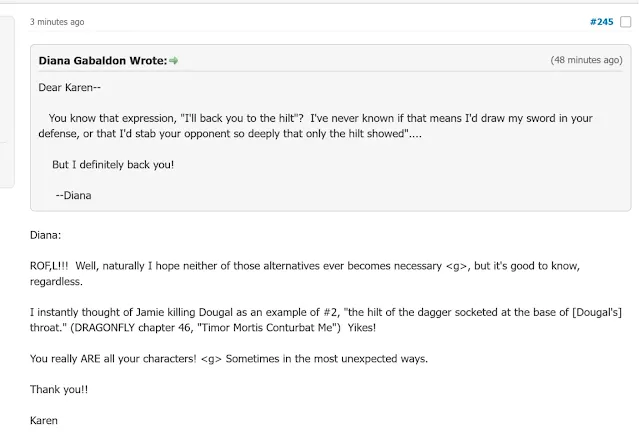Open the #245 post permalink
Viewport: 640px width, 433px height.
click(x=600, y=22)
